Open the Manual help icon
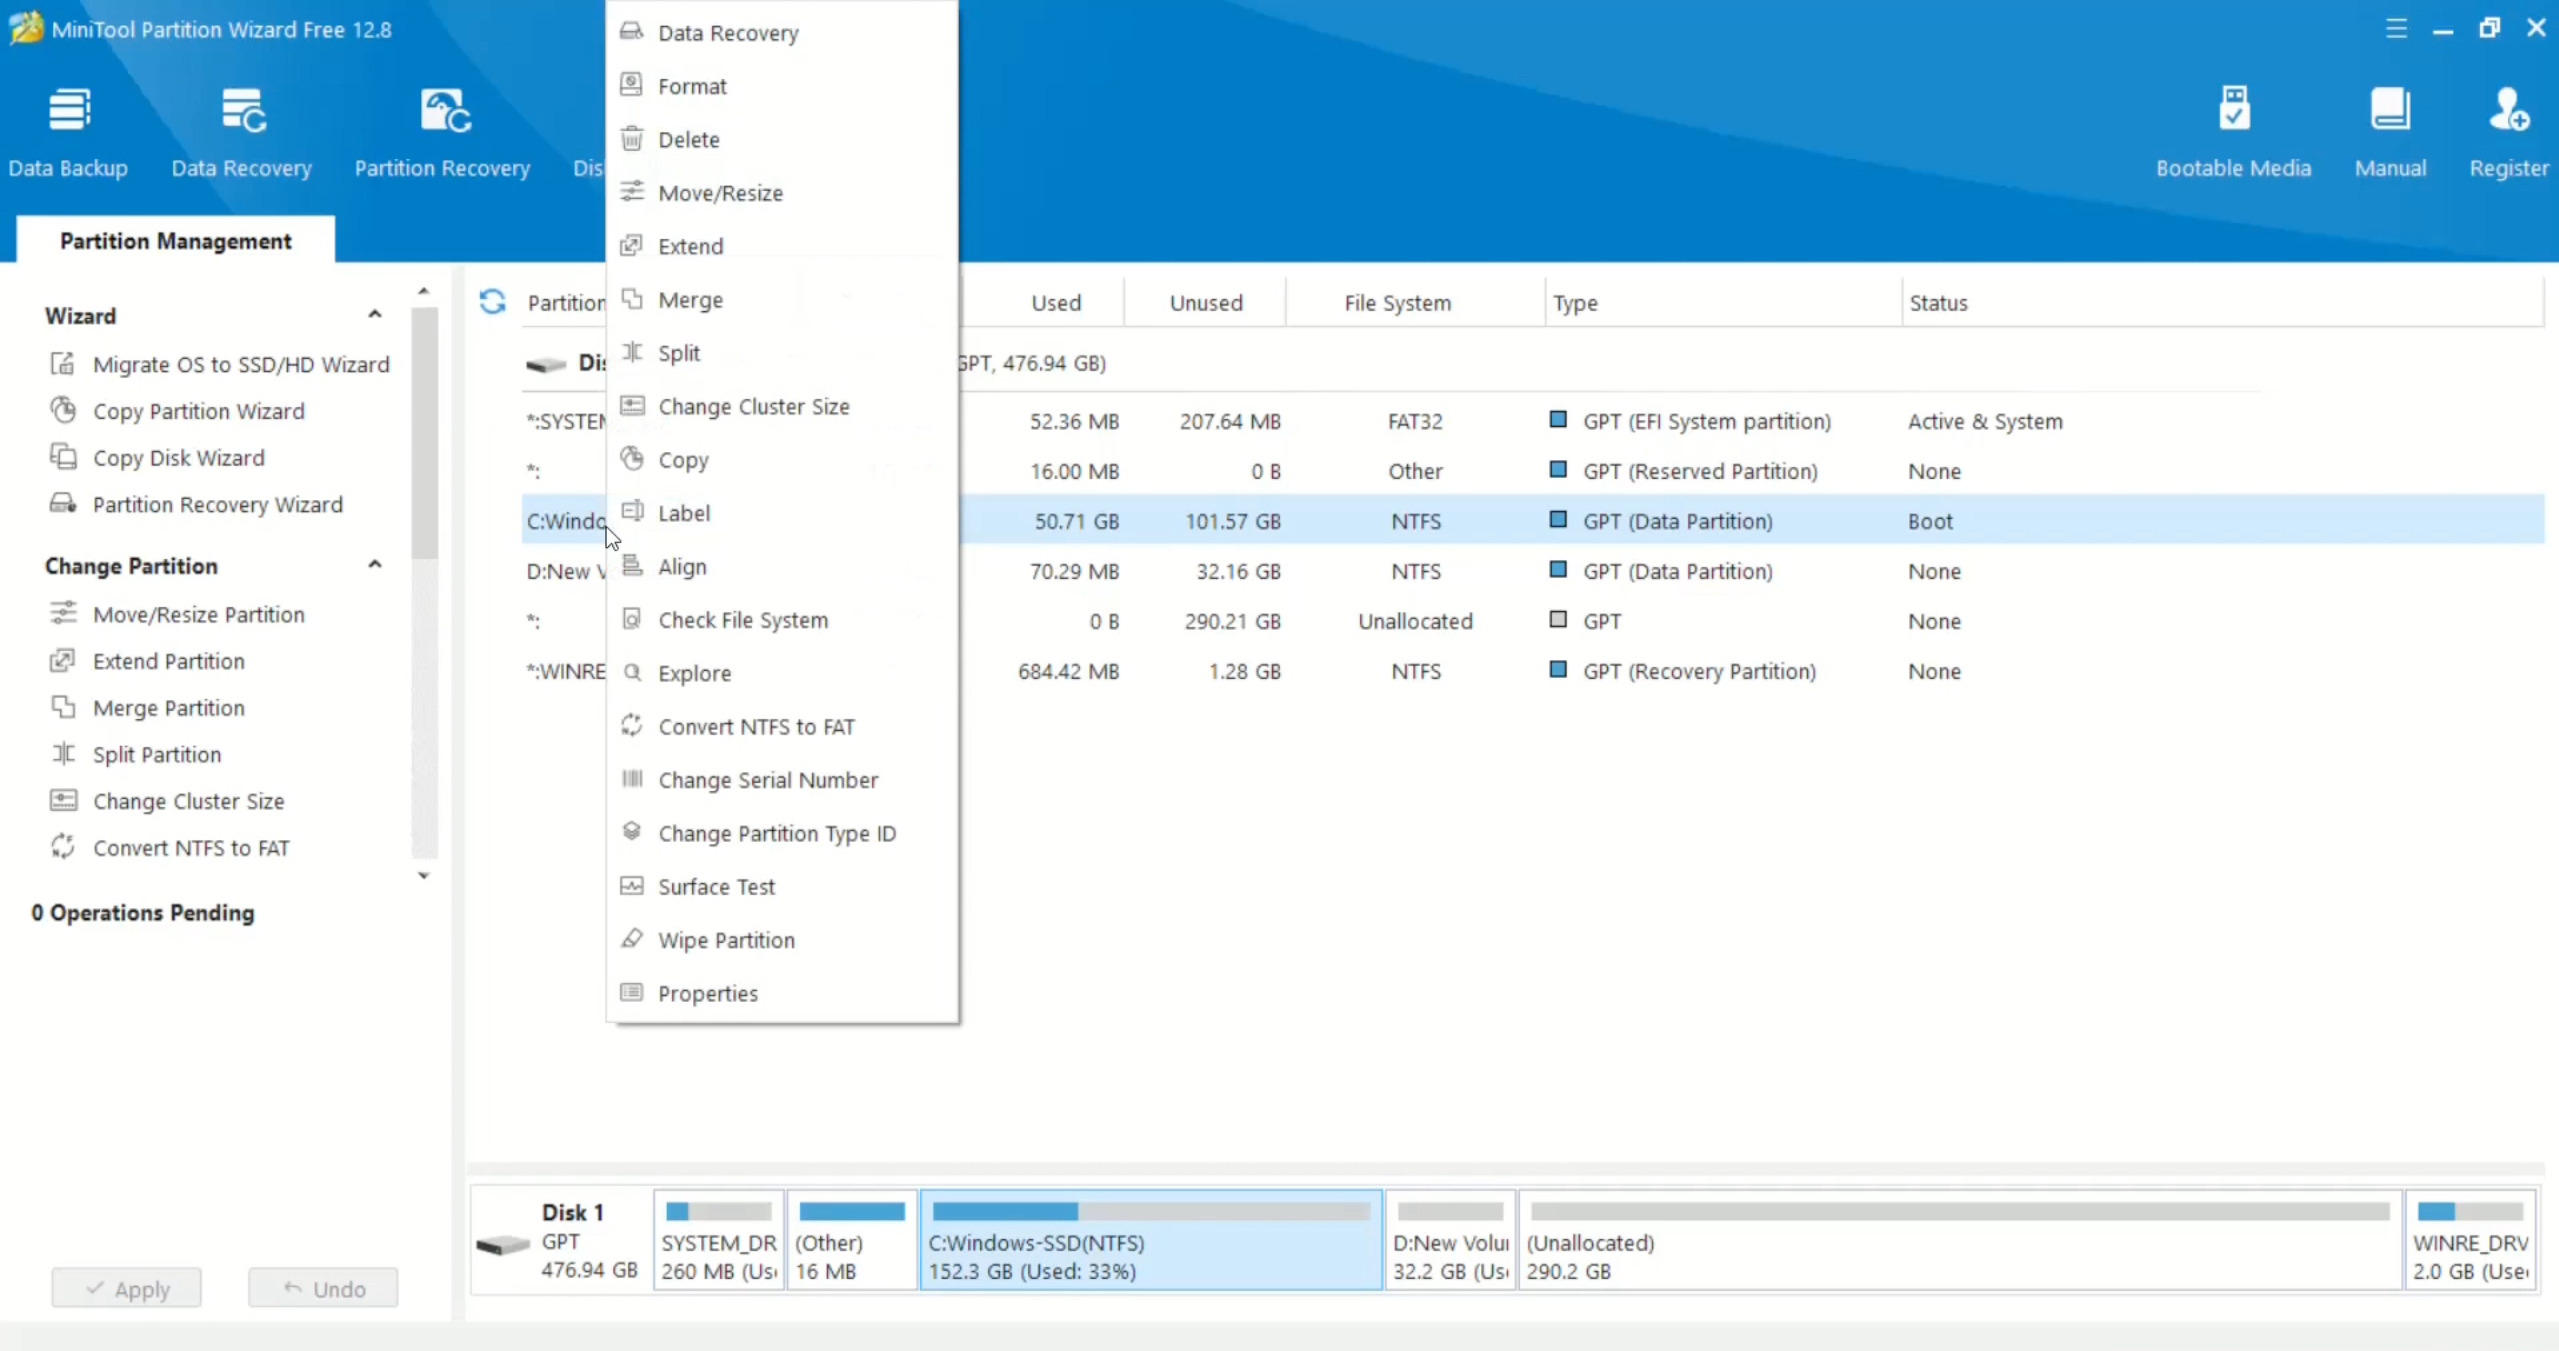 [x=2390, y=130]
